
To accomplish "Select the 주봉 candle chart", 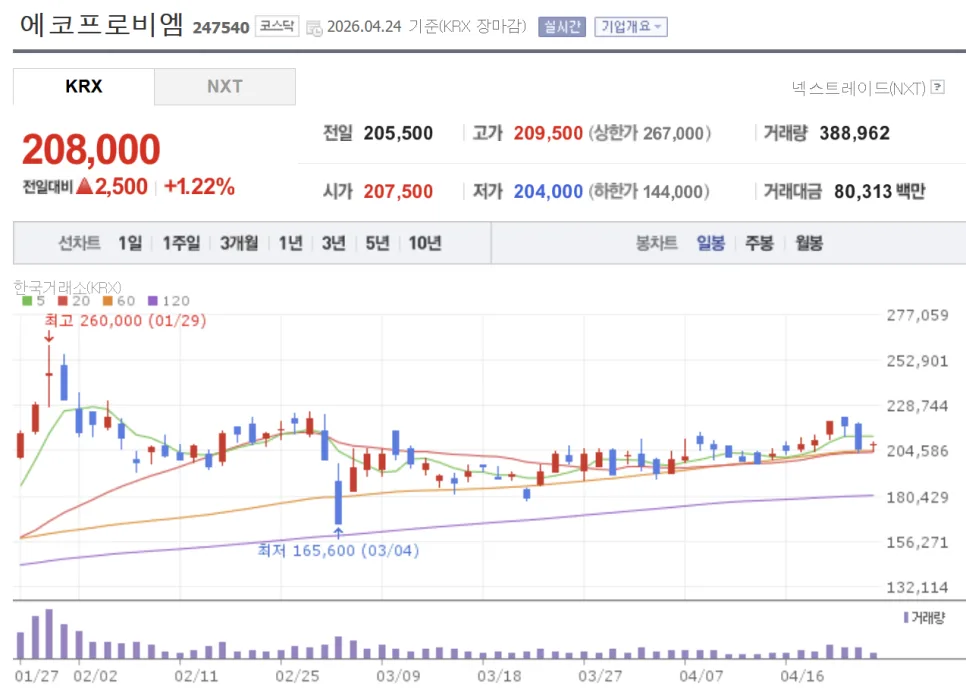I will 759,243.
